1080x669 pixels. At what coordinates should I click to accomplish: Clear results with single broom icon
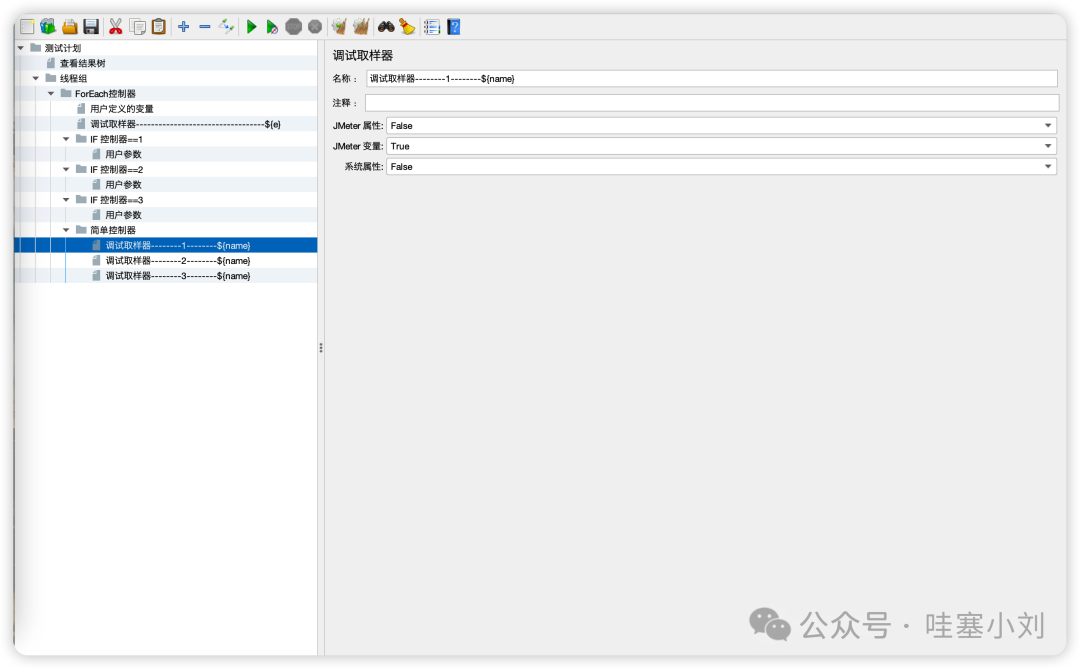tap(339, 27)
